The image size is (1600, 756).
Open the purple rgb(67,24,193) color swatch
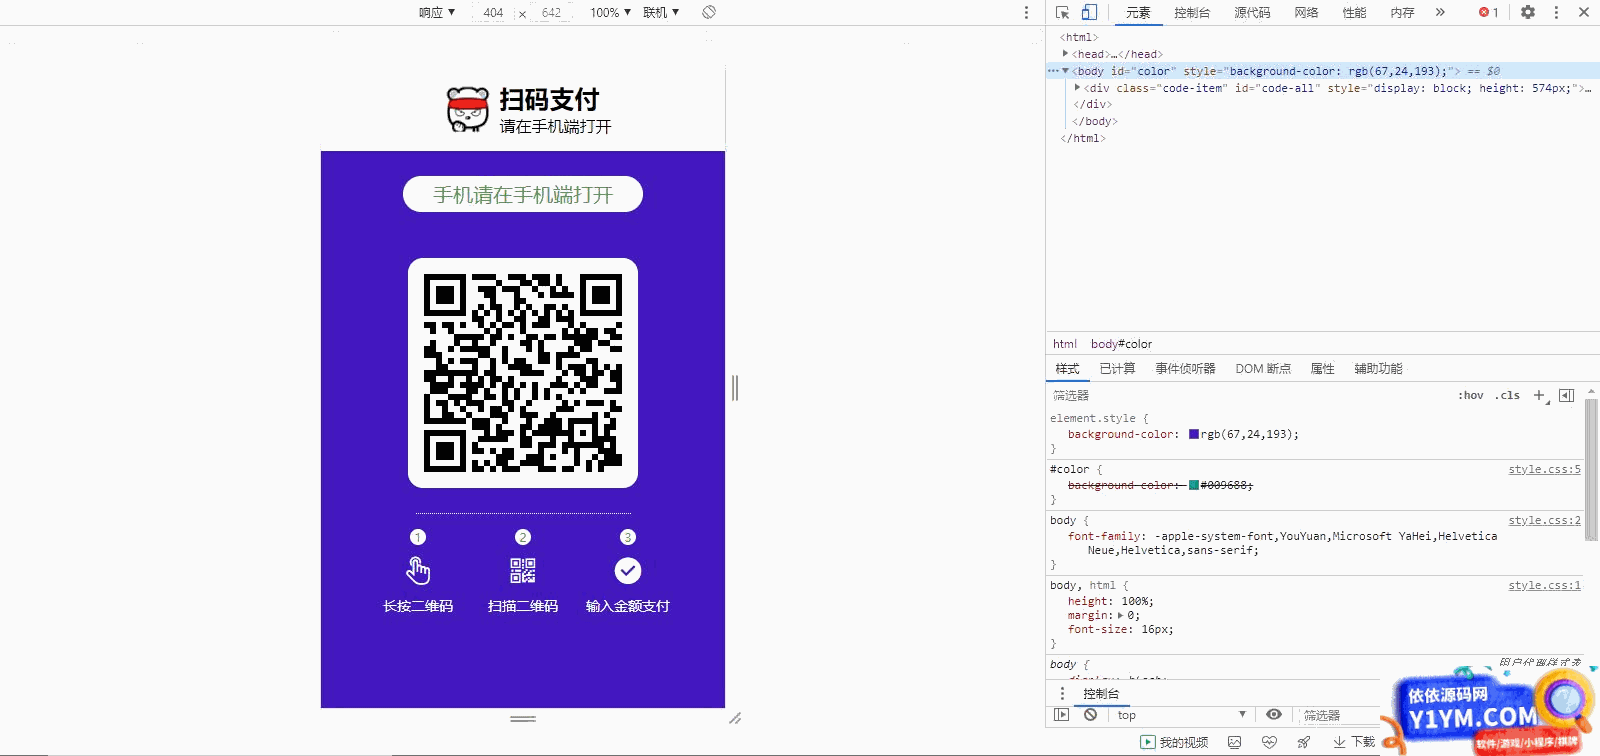coord(1193,434)
